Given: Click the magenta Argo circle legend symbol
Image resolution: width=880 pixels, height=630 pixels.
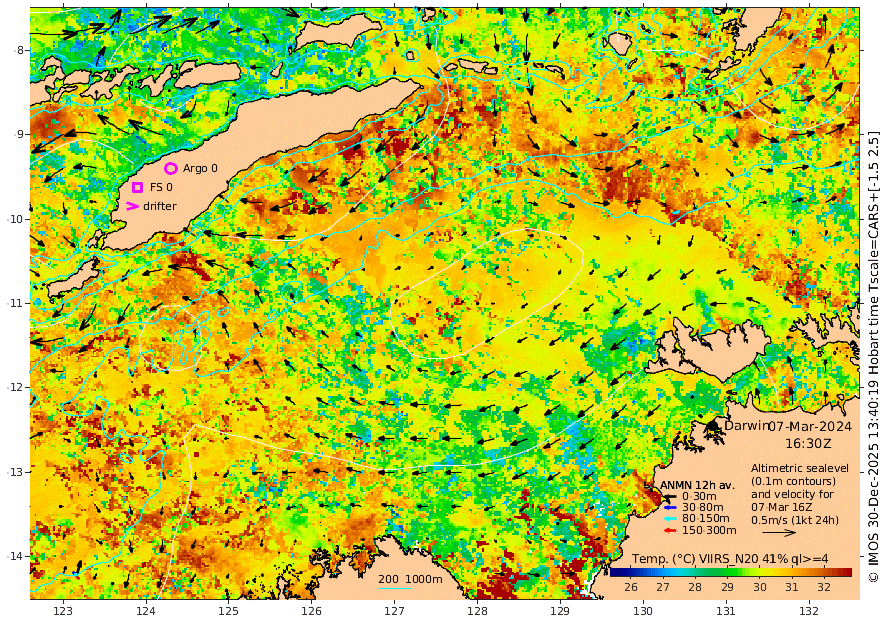Looking at the screenshot, I should pos(171,168).
